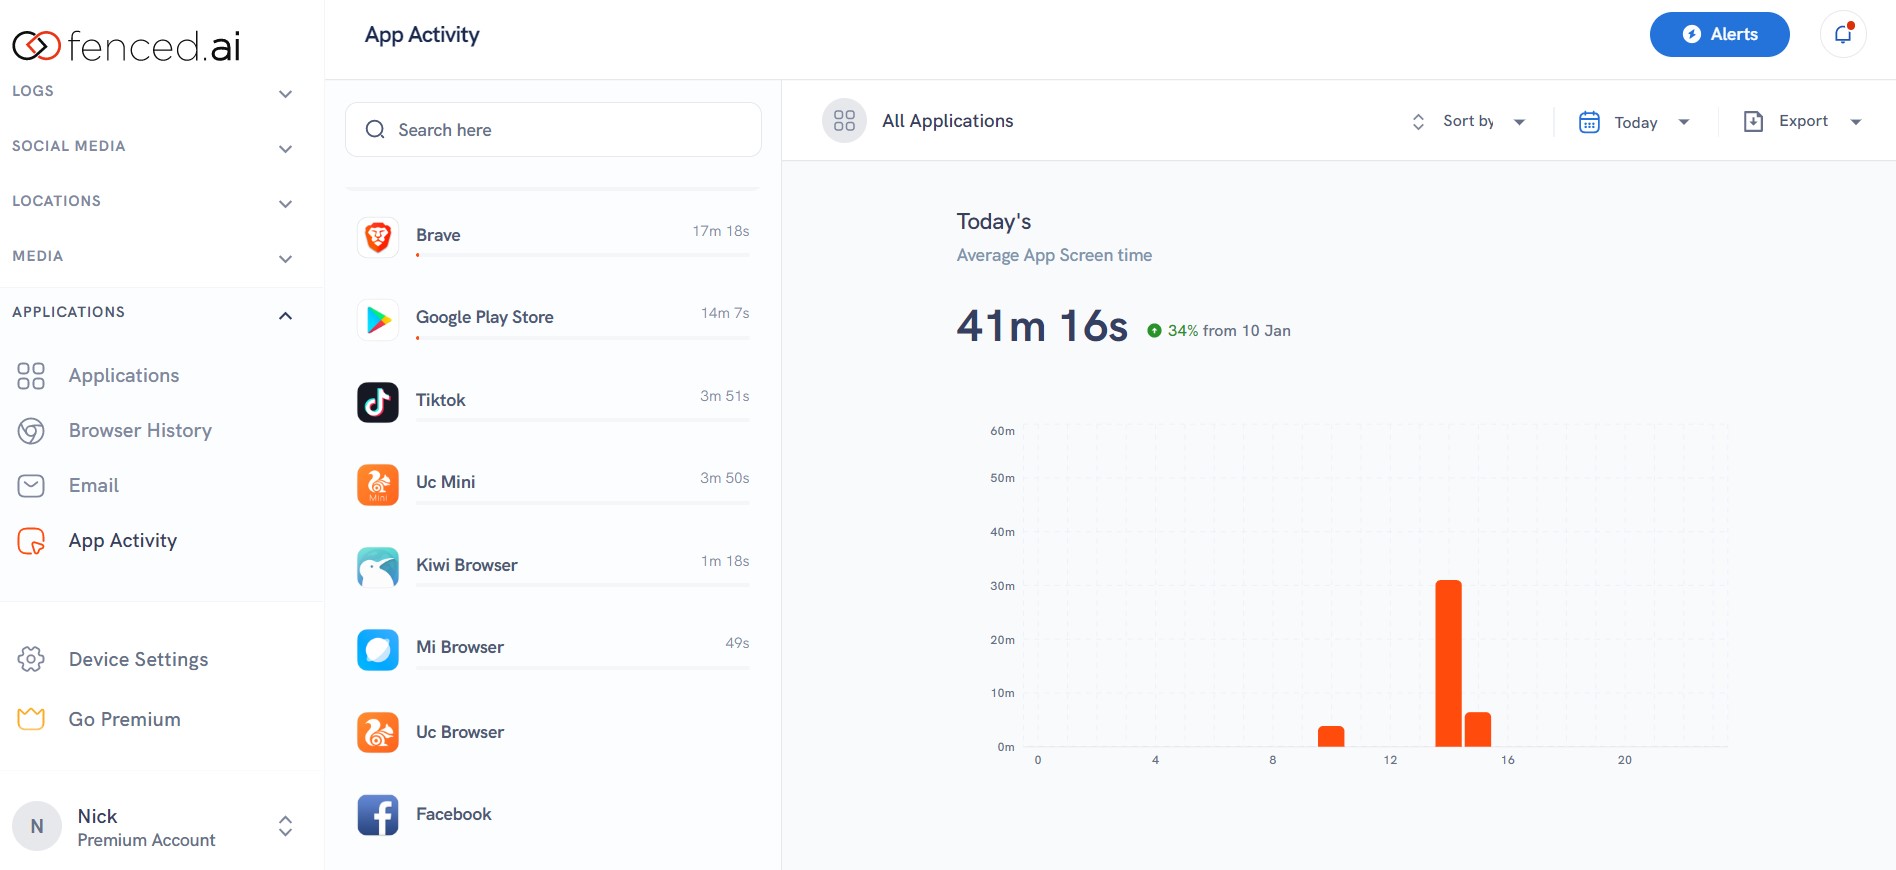Click the 41m 16s screen time value

click(x=1042, y=326)
